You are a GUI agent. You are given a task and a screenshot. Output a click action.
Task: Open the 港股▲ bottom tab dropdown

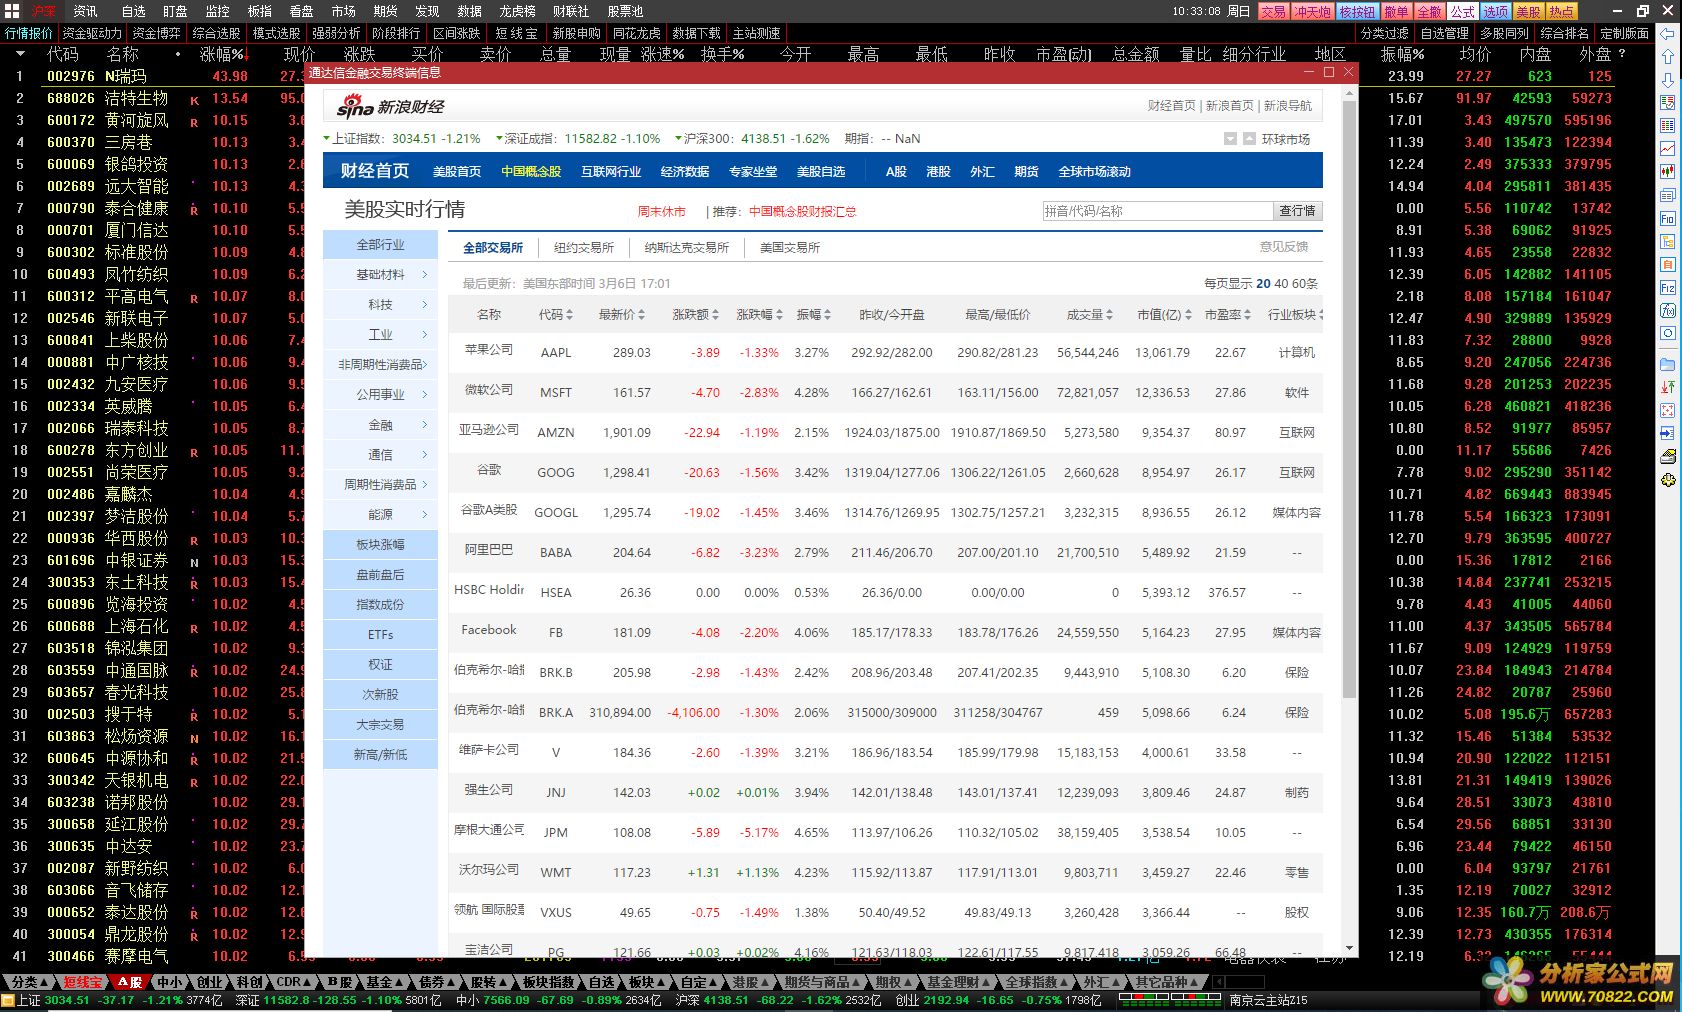751,982
